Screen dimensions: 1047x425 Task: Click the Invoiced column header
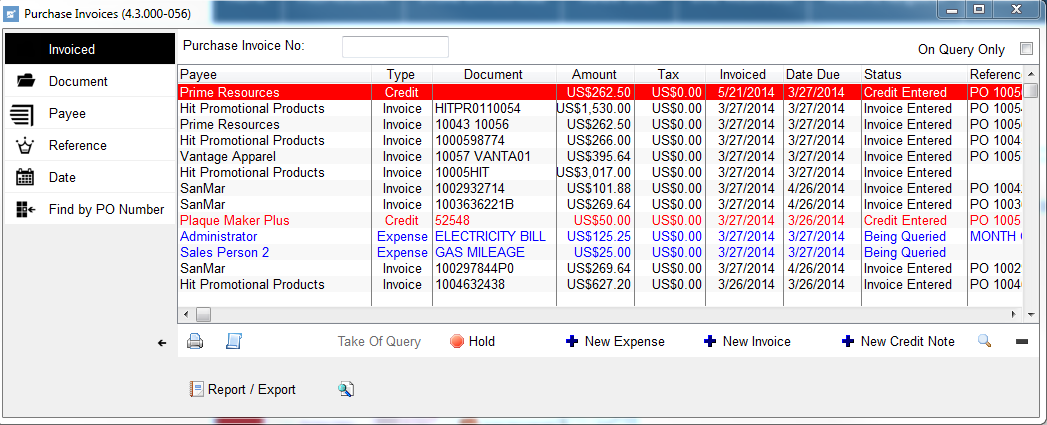(743, 74)
